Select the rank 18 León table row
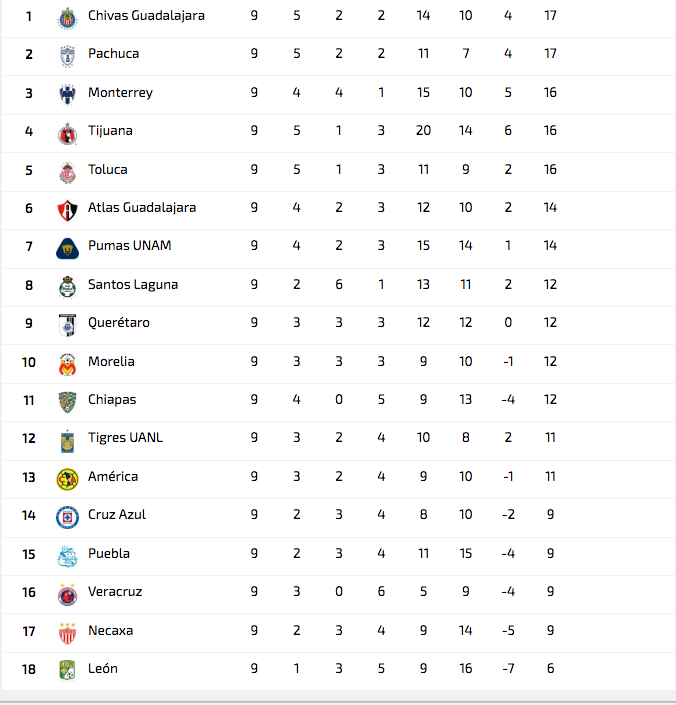Viewport: 676px width, 705px height. pos(338,671)
